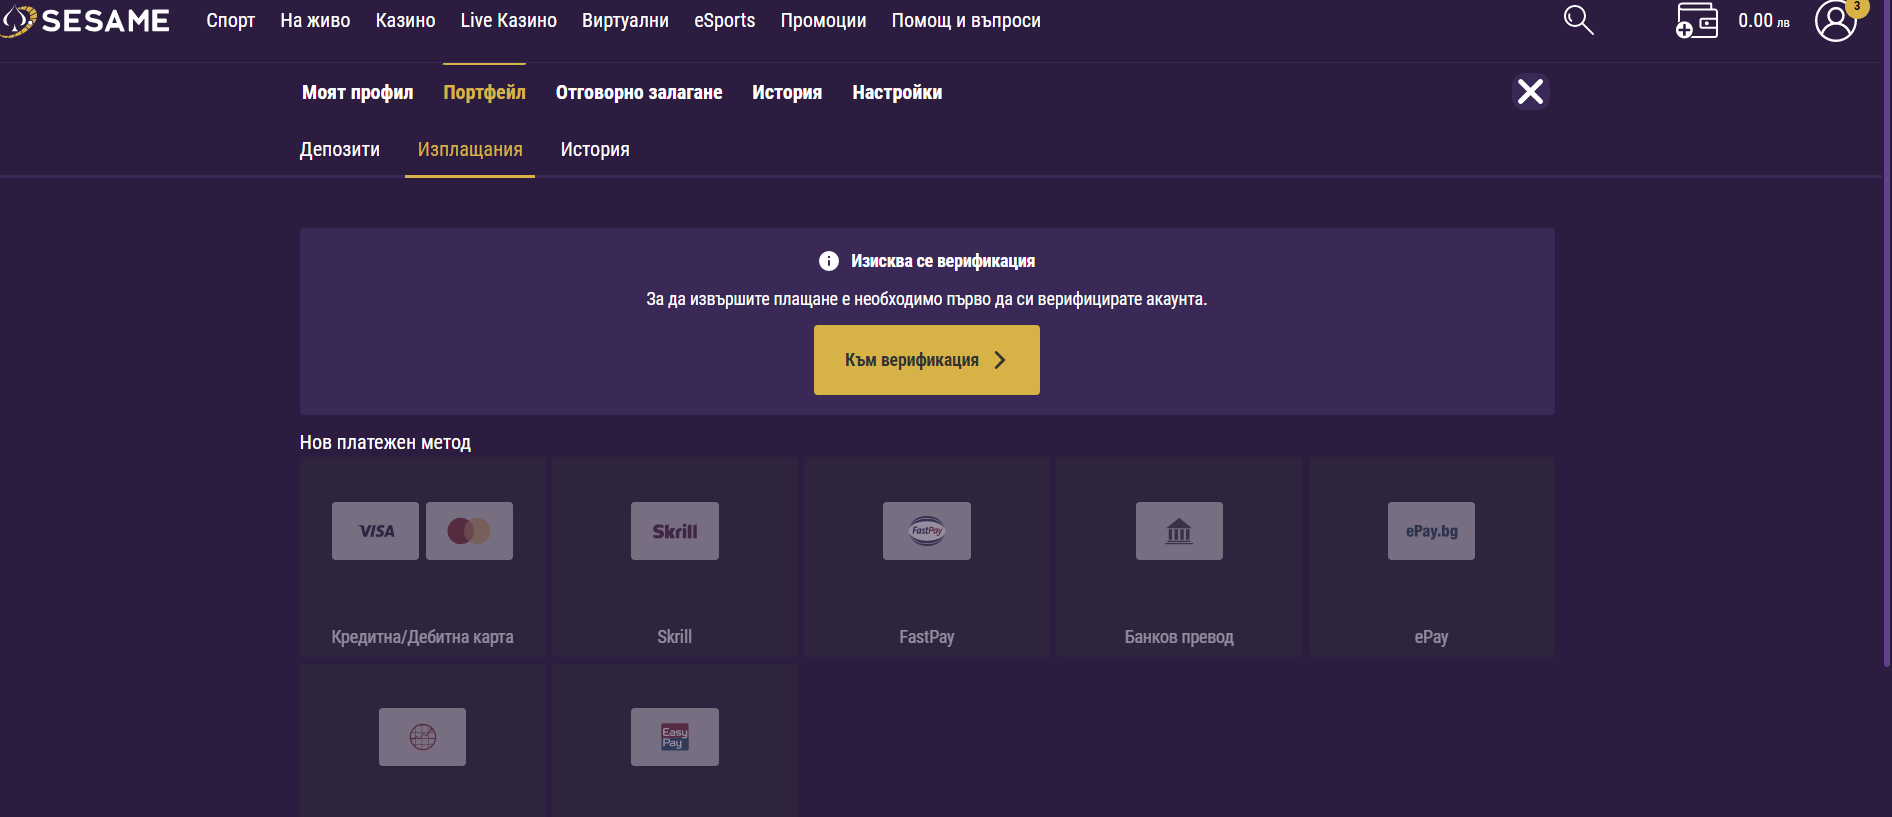
Task: Open Отговорно залагане tab
Action: tap(639, 92)
